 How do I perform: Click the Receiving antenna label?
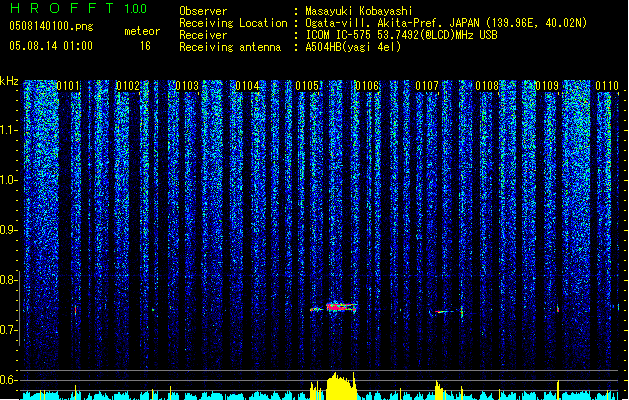pos(230,47)
